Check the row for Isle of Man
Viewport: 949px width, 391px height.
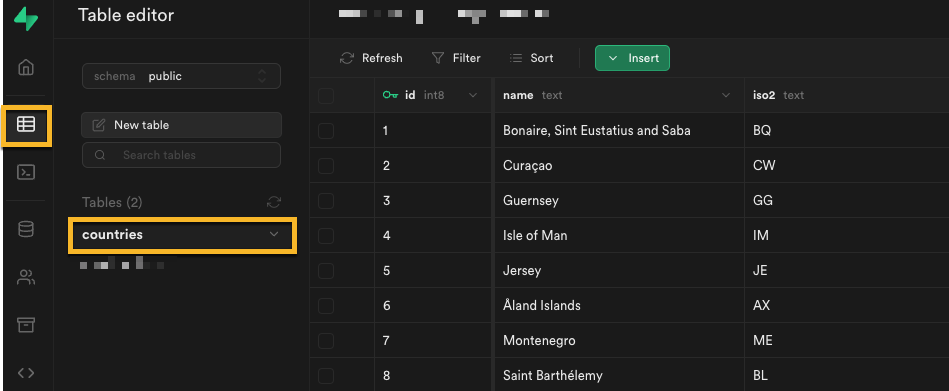click(x=326, y=236)
